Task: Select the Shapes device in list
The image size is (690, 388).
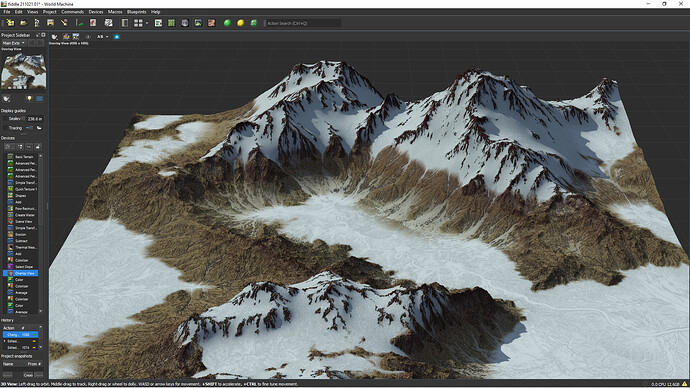Action: pos(21,195)
